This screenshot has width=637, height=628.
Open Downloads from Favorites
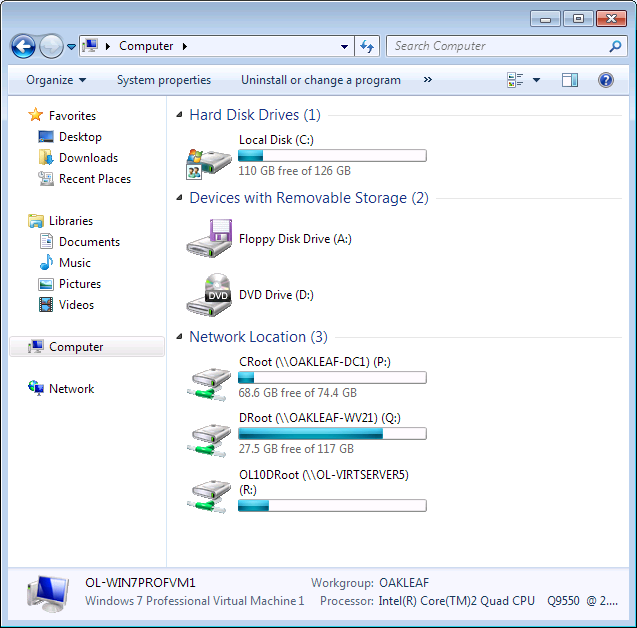point(88,158)
